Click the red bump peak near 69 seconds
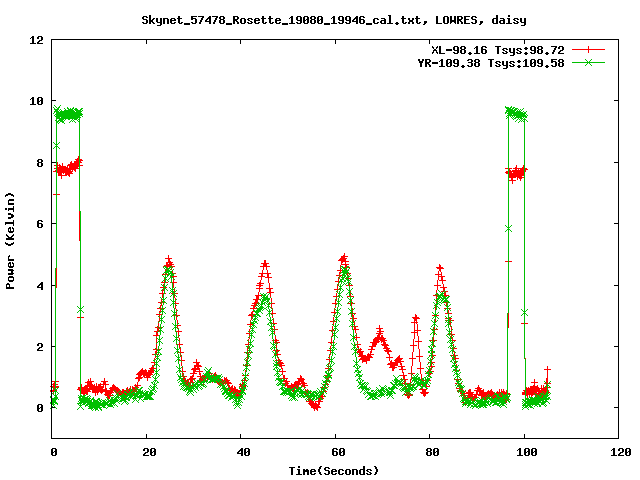640x480 pixels. click(x=380, y=329)
